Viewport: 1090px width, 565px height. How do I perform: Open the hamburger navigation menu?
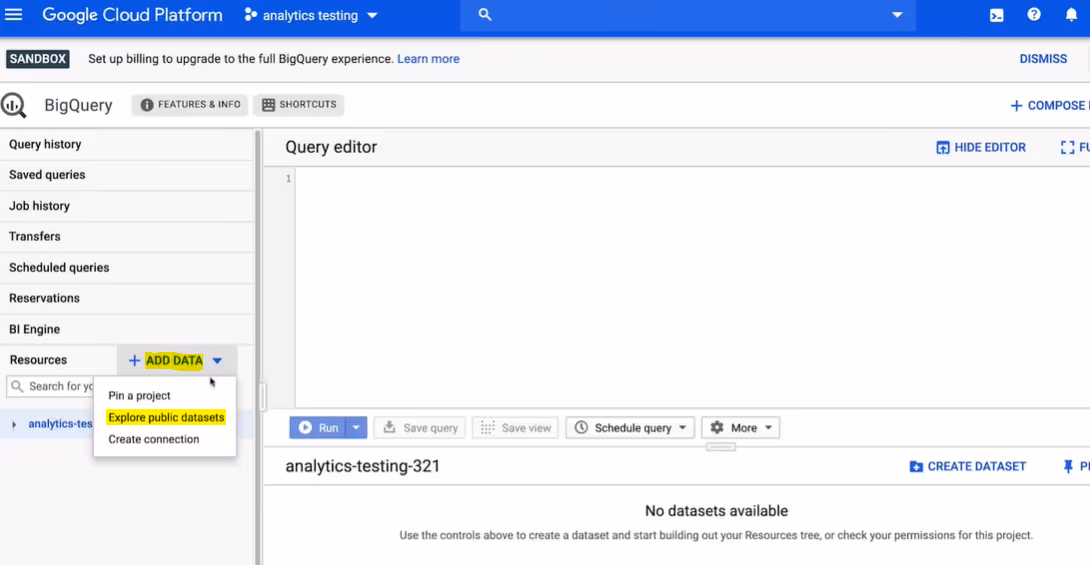click(13, 15)
